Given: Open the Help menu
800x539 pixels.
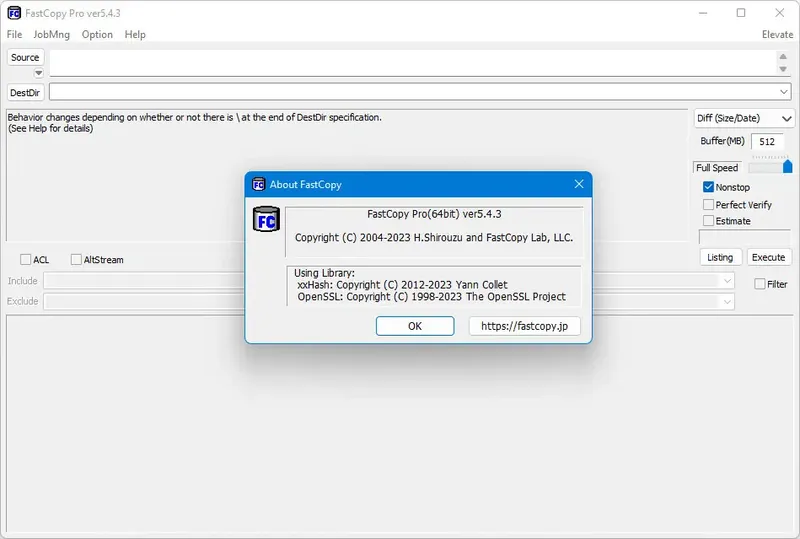Looking at the screenshot, I should pos(135,34).
